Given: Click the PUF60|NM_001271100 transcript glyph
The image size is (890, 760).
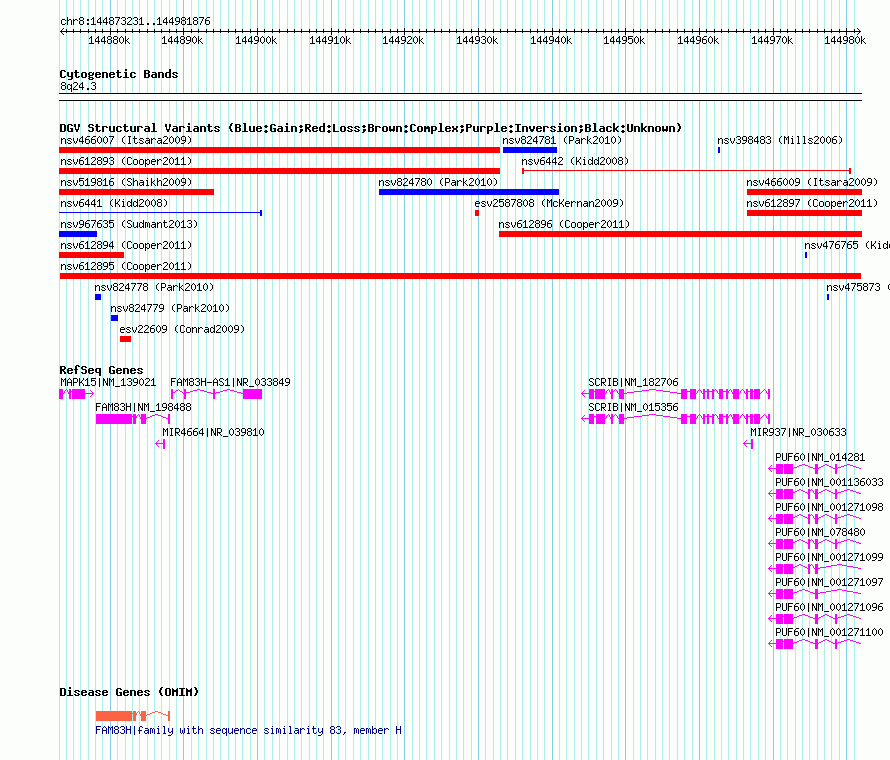Looking at the screenshot, I should coord(815,644).
